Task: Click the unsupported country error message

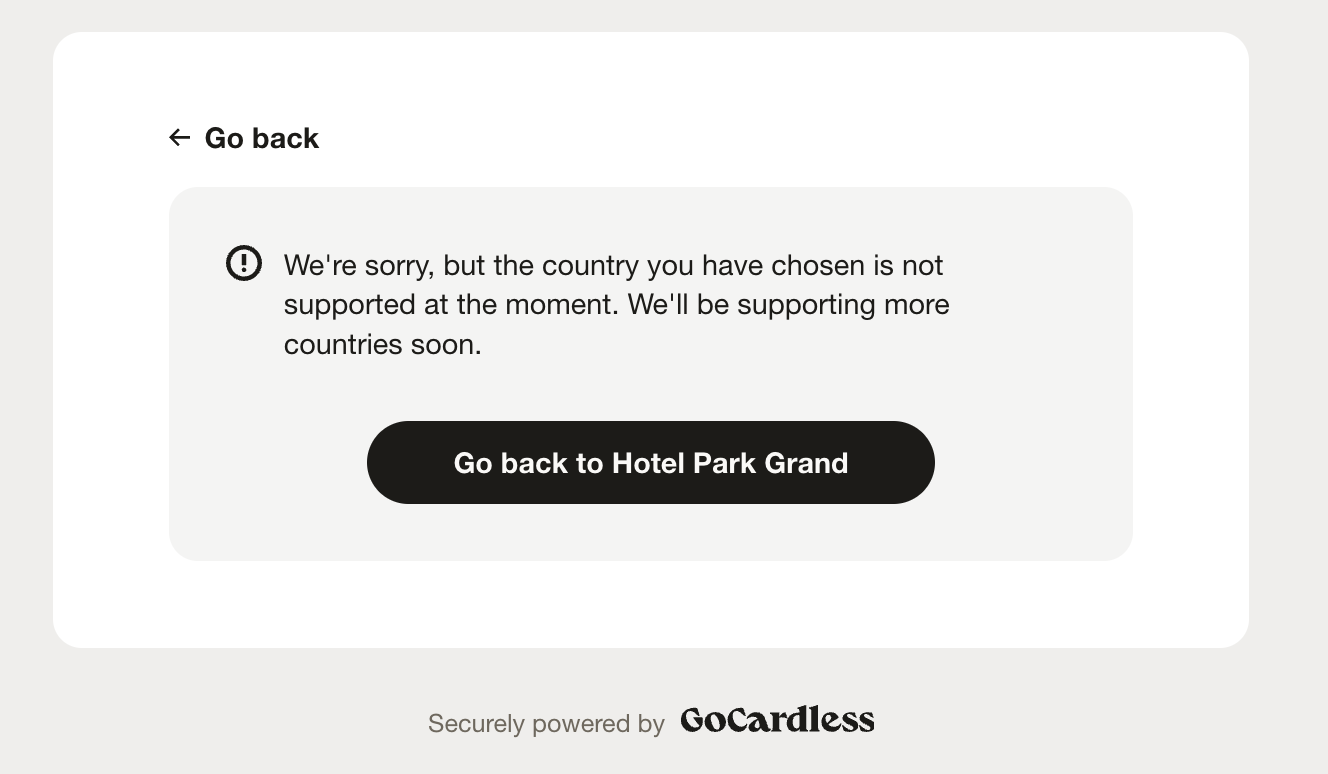Action: (x=616, y=304)
